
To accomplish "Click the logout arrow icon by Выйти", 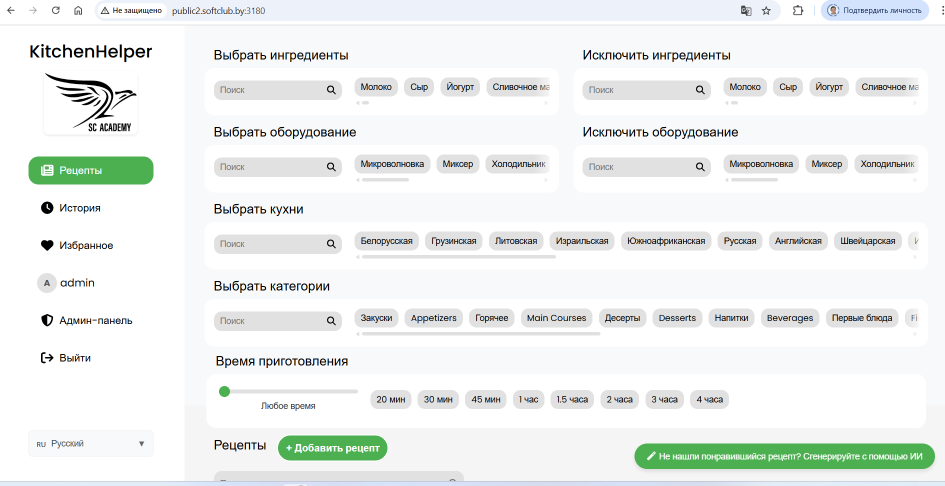I will tap(47, 358).
